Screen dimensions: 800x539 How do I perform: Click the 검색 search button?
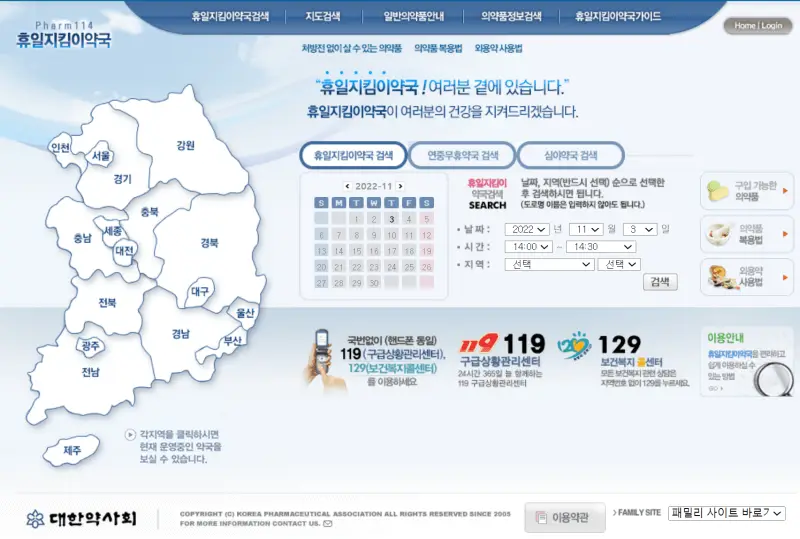pos(660,282)
